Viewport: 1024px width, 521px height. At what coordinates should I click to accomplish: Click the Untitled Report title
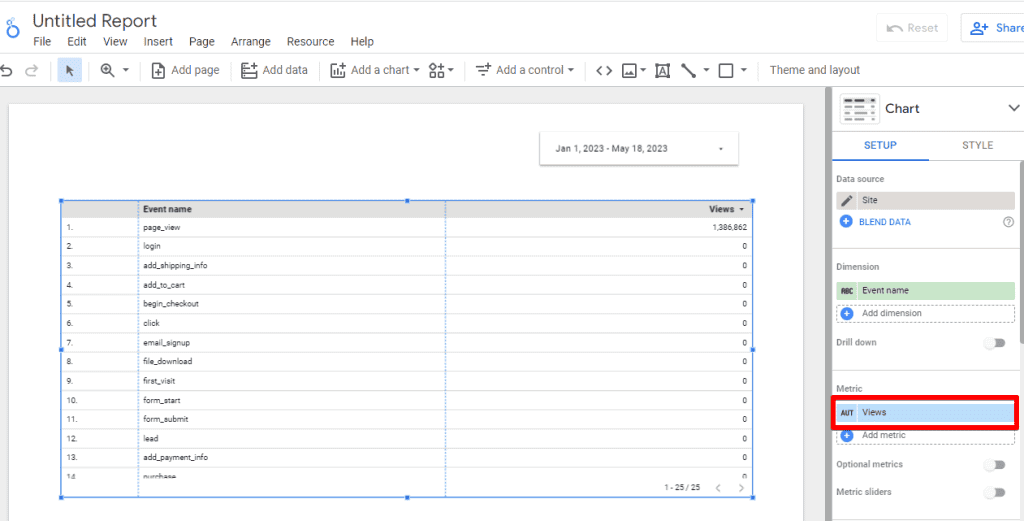pos(95,21)
